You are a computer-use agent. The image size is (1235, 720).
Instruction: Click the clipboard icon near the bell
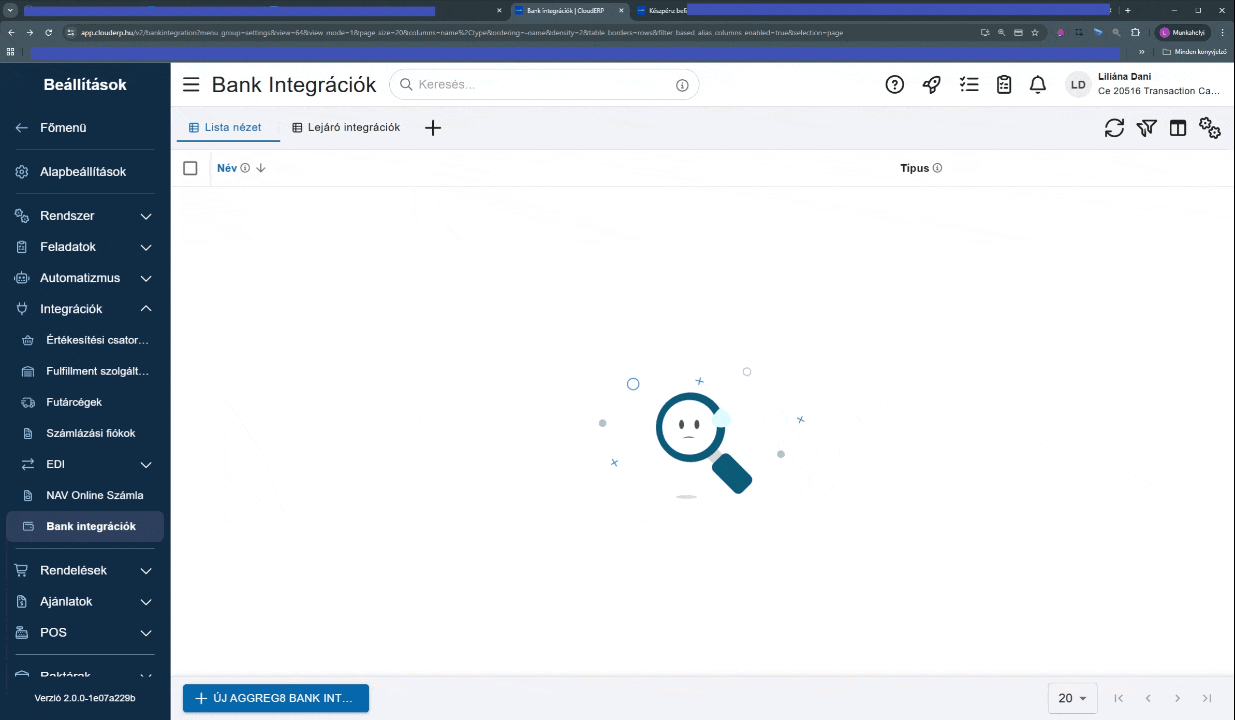pyautogui.click(x=1003, y=84)
